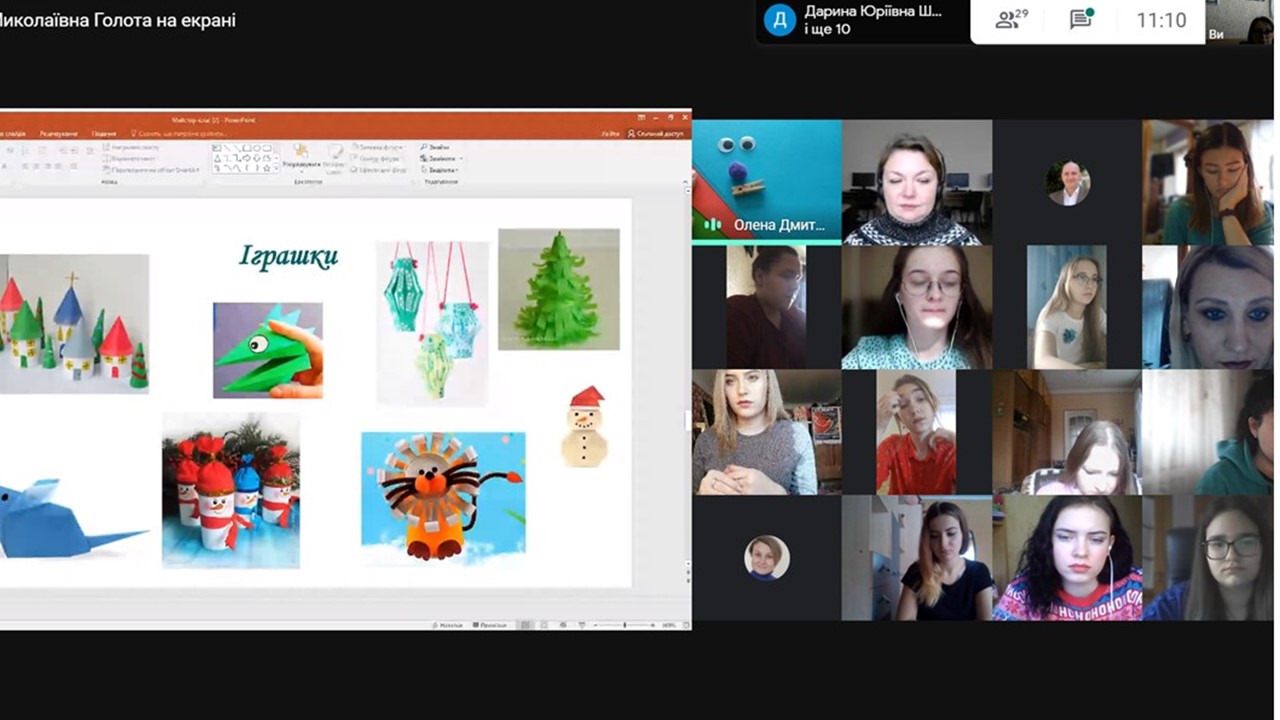This screenshot has height=720, width=1280.
Task: Open the participants list icon showing 29
Action: 1011,20
